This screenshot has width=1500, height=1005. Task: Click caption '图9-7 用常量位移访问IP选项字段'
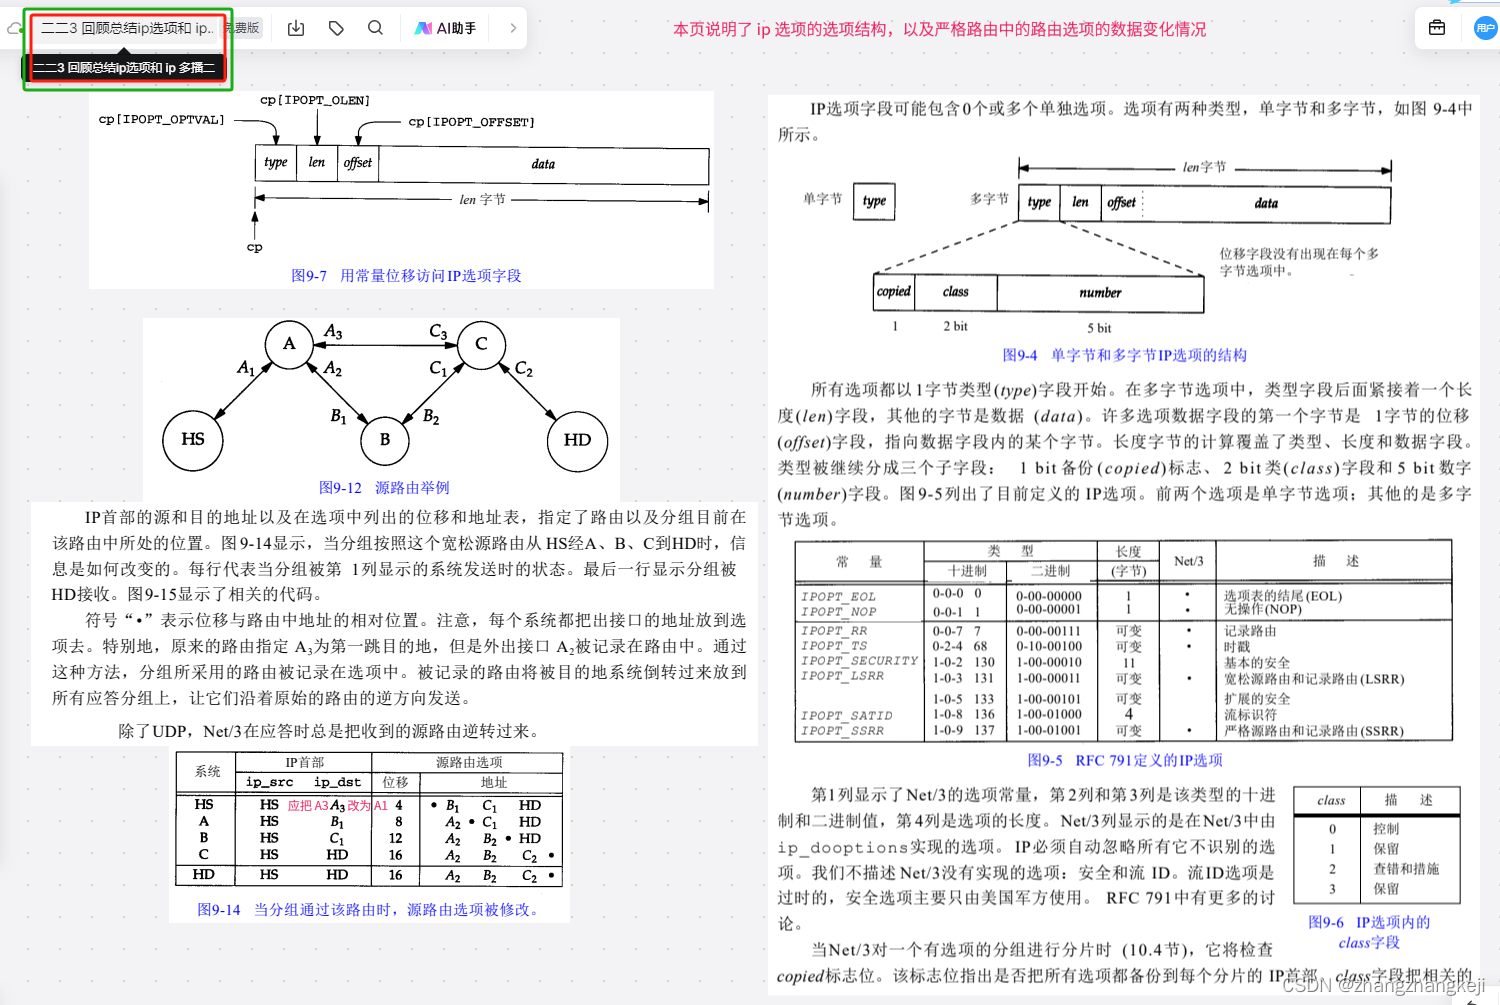(x=406, y=275)
